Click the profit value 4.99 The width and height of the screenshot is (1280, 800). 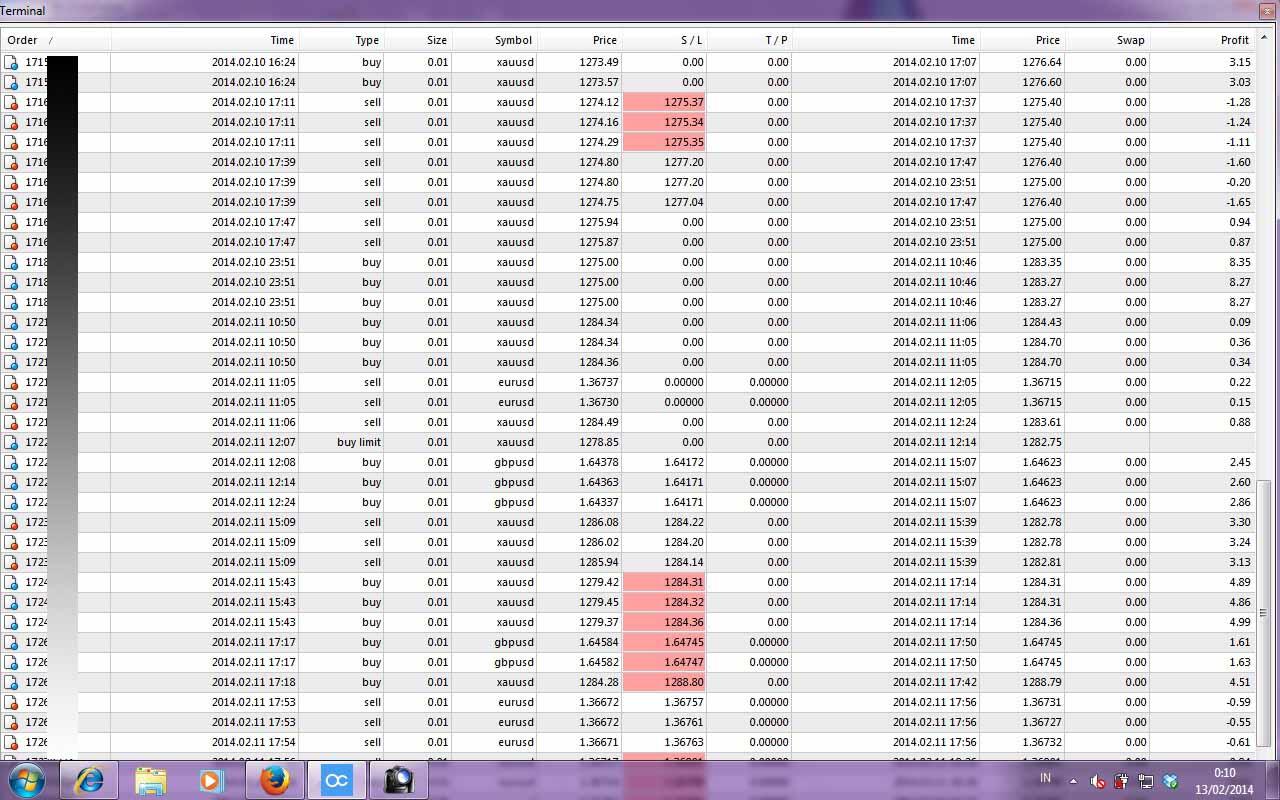click(1239, 622)
